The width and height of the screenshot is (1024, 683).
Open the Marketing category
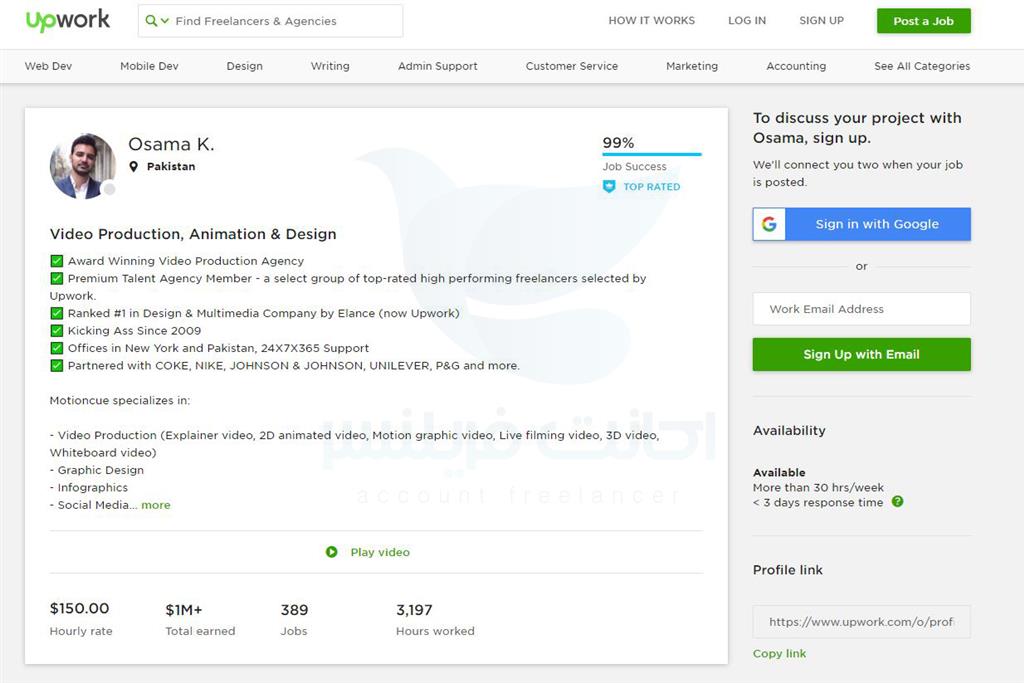click(692, 66)
